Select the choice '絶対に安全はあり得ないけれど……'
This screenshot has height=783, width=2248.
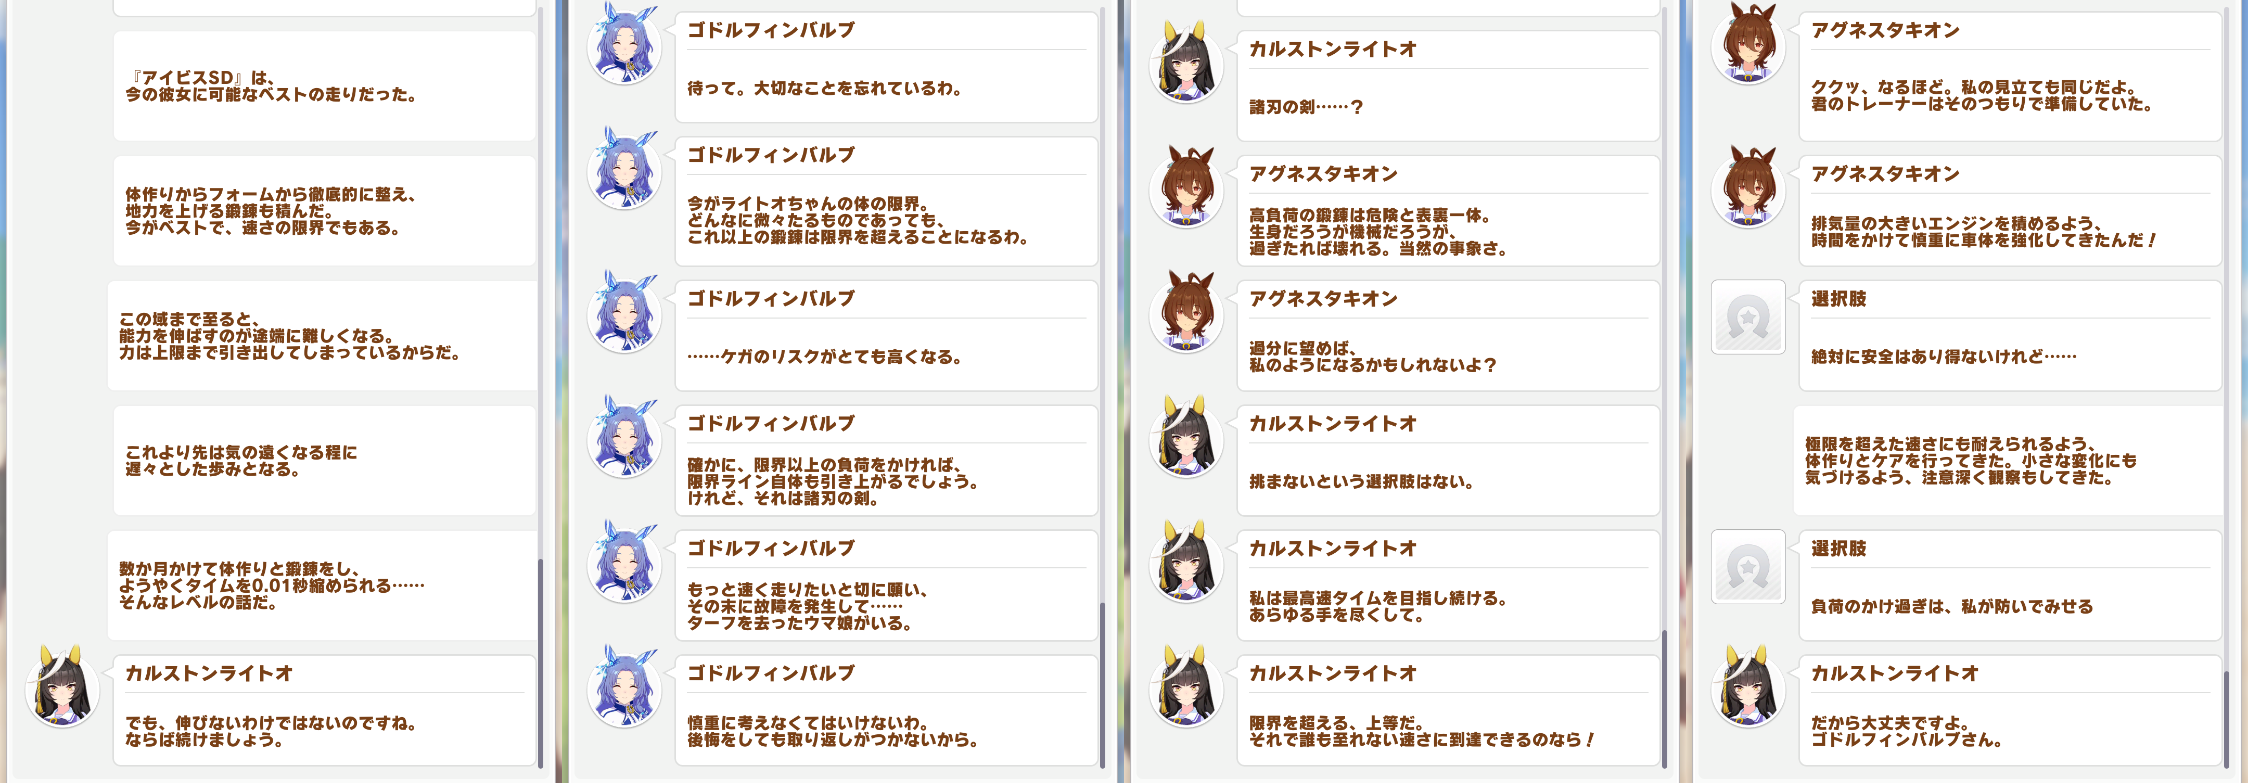2010,335
